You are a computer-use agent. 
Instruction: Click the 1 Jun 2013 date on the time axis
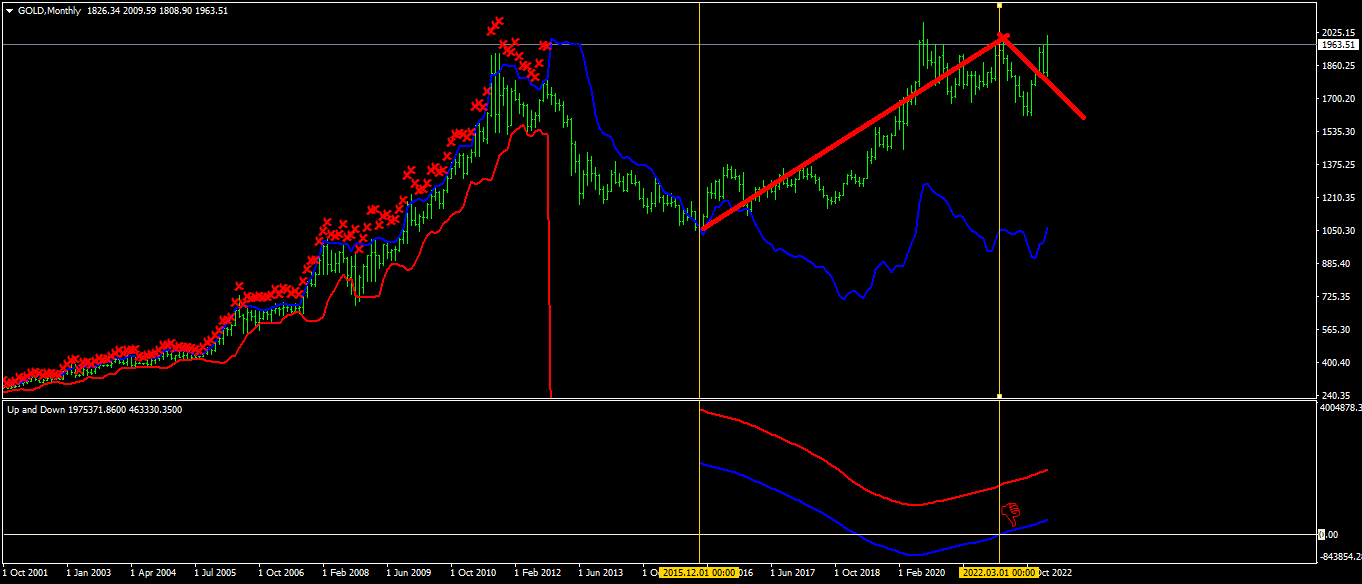[602, 573]
